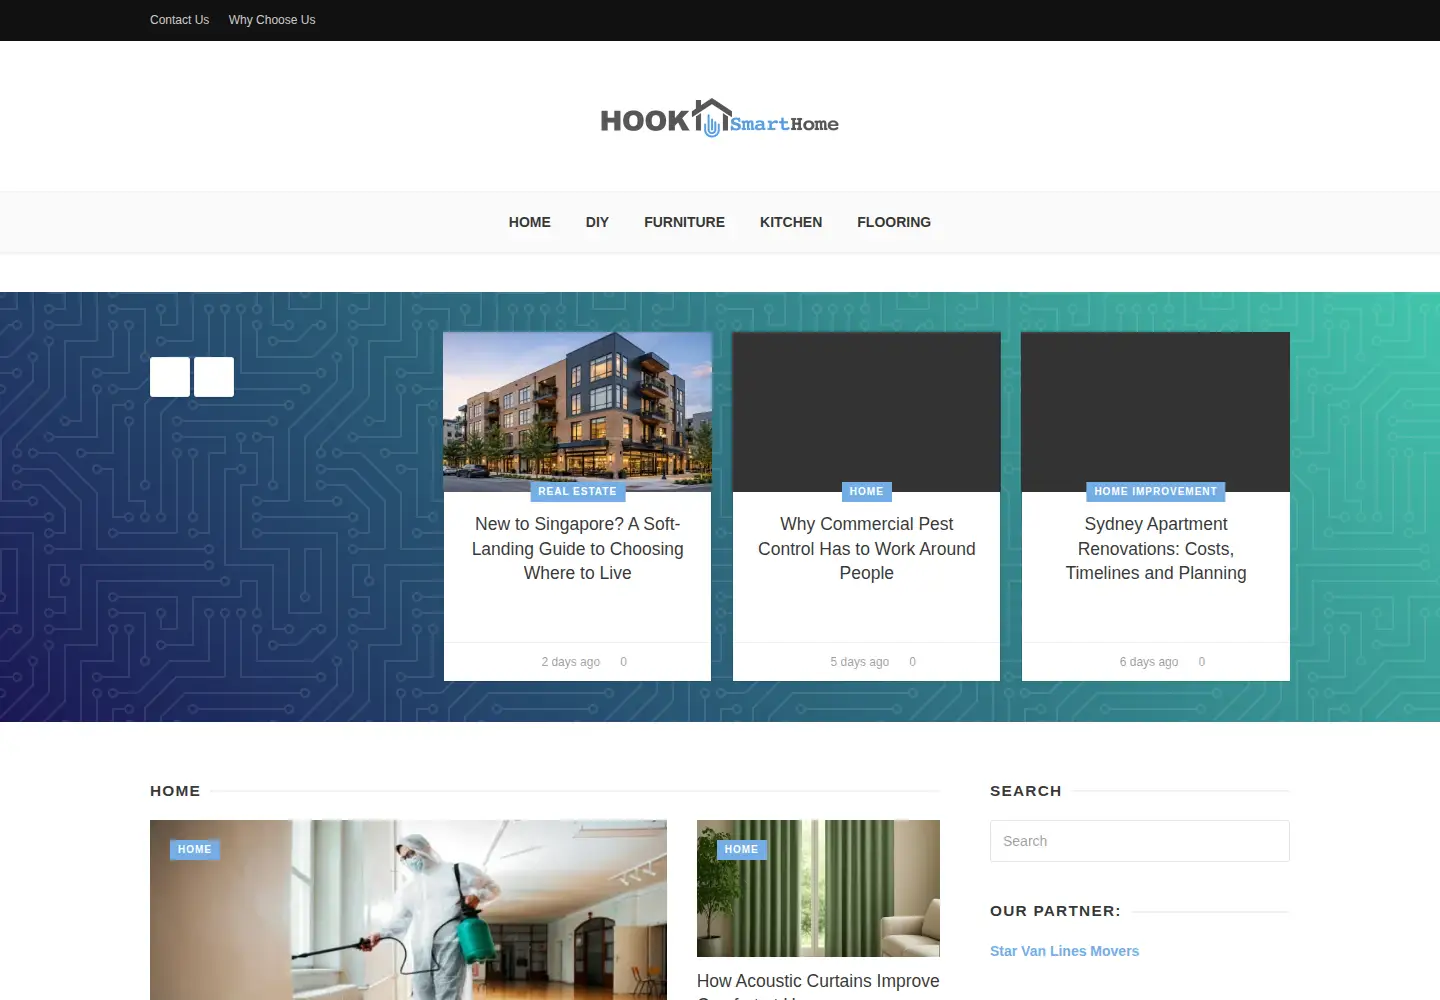
Task: Open the FURNITURE menu item
Action: [684, 222]
